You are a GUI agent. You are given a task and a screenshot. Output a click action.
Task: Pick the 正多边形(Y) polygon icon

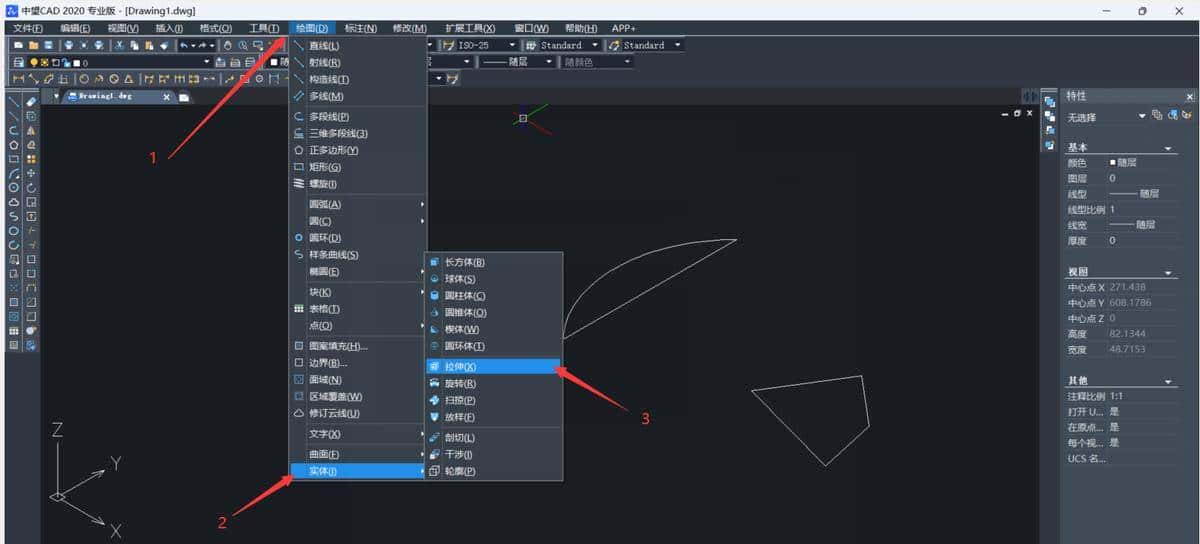point(298,150)
